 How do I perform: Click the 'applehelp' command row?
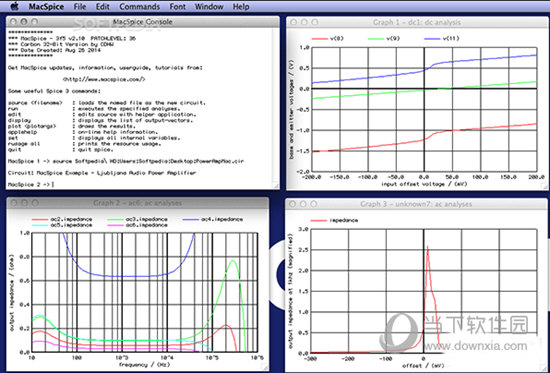pyautogui.click(x=82, y=132)
